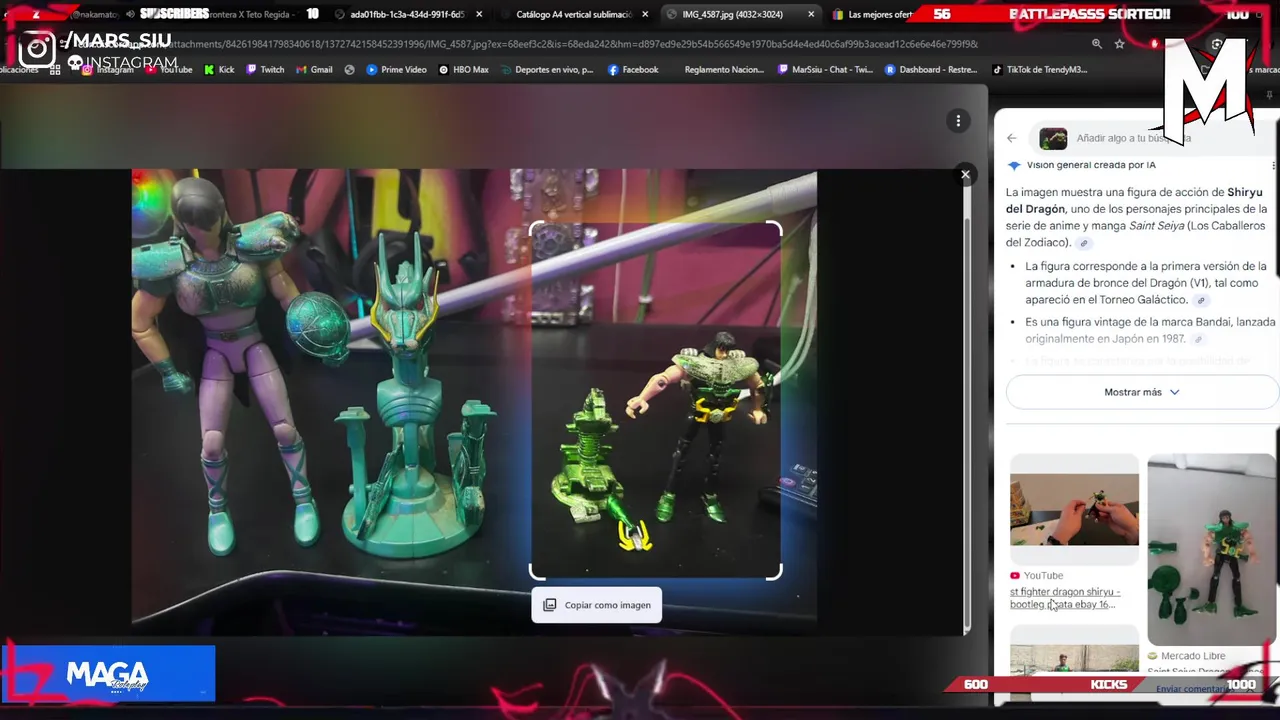Close the Google Lens overlay with the X
Image resolution: width=1280 pixels, height=720 pixels.
pos(965,174)
